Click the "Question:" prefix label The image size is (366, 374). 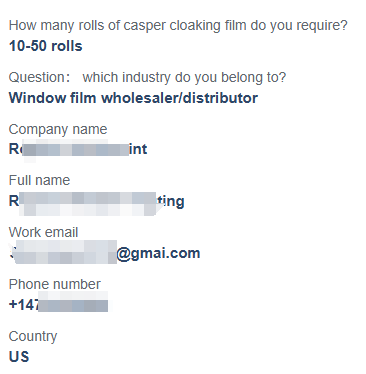coord(39,77)
